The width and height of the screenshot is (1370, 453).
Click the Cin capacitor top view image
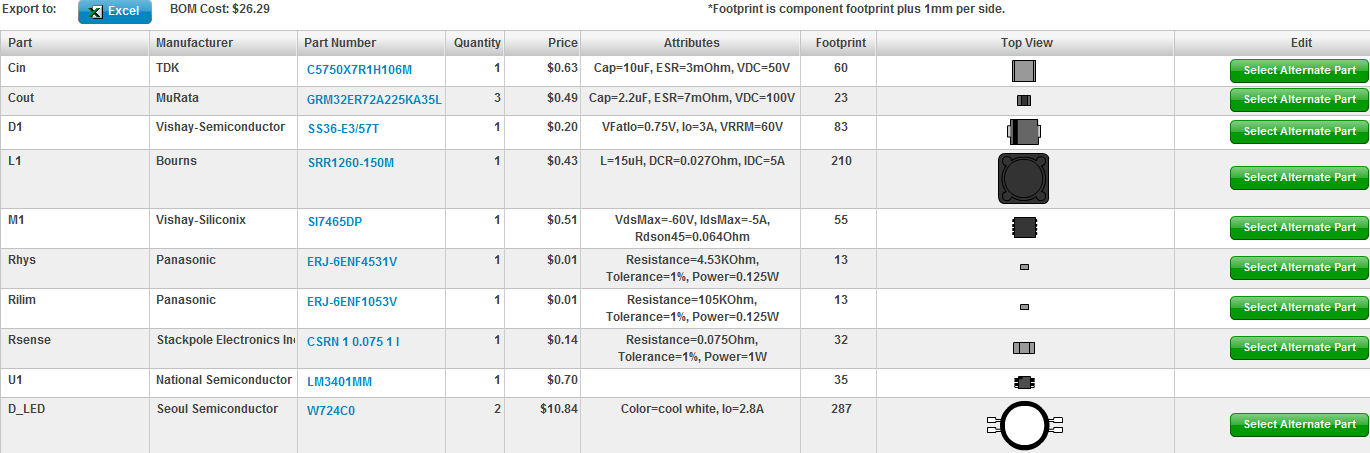click(x=1023, y=71)
